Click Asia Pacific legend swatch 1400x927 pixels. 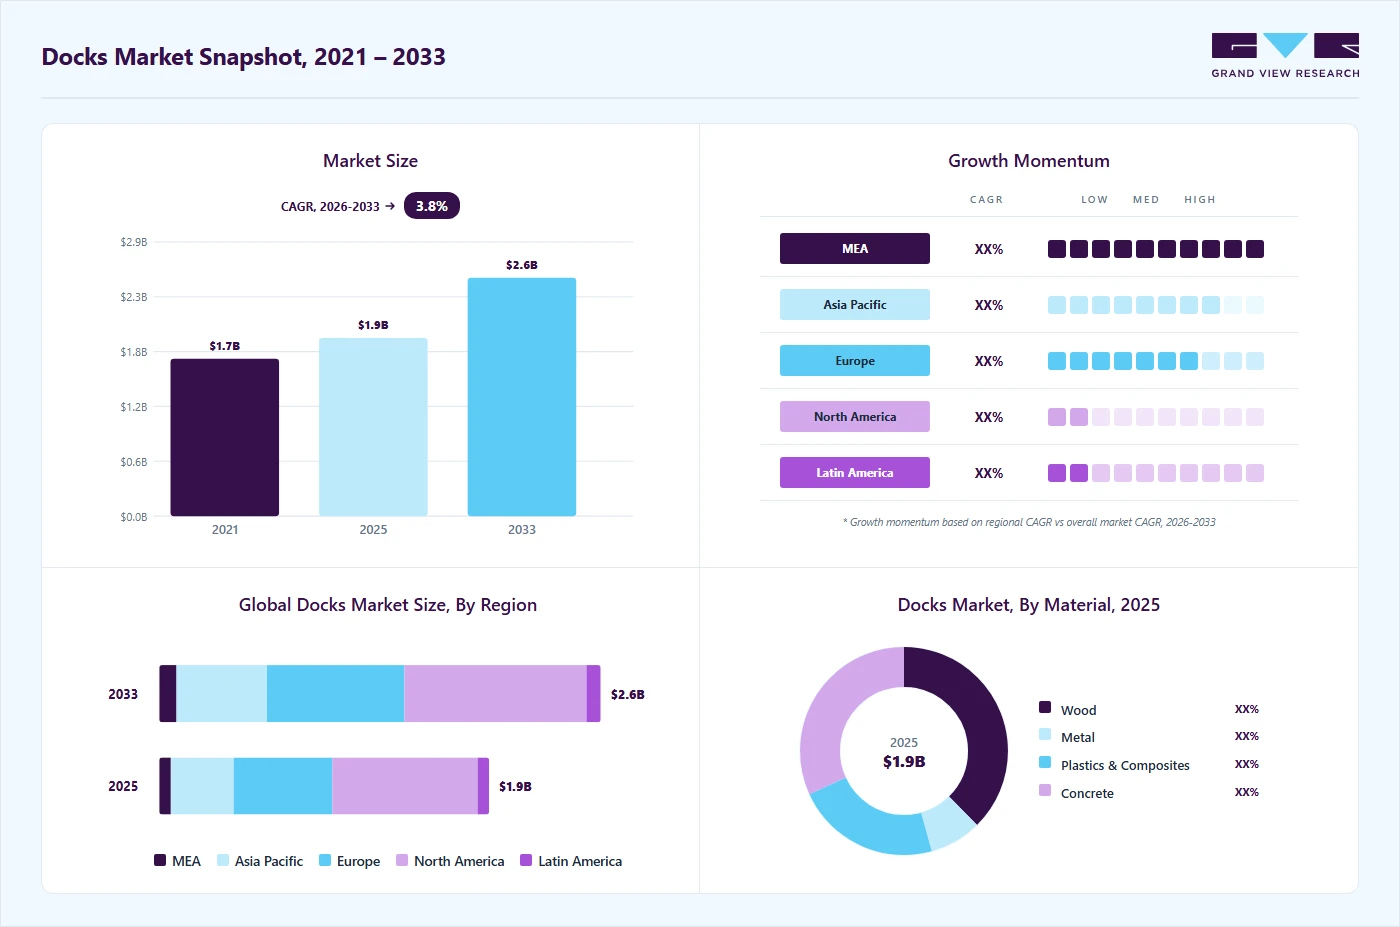tap(223, 860)
